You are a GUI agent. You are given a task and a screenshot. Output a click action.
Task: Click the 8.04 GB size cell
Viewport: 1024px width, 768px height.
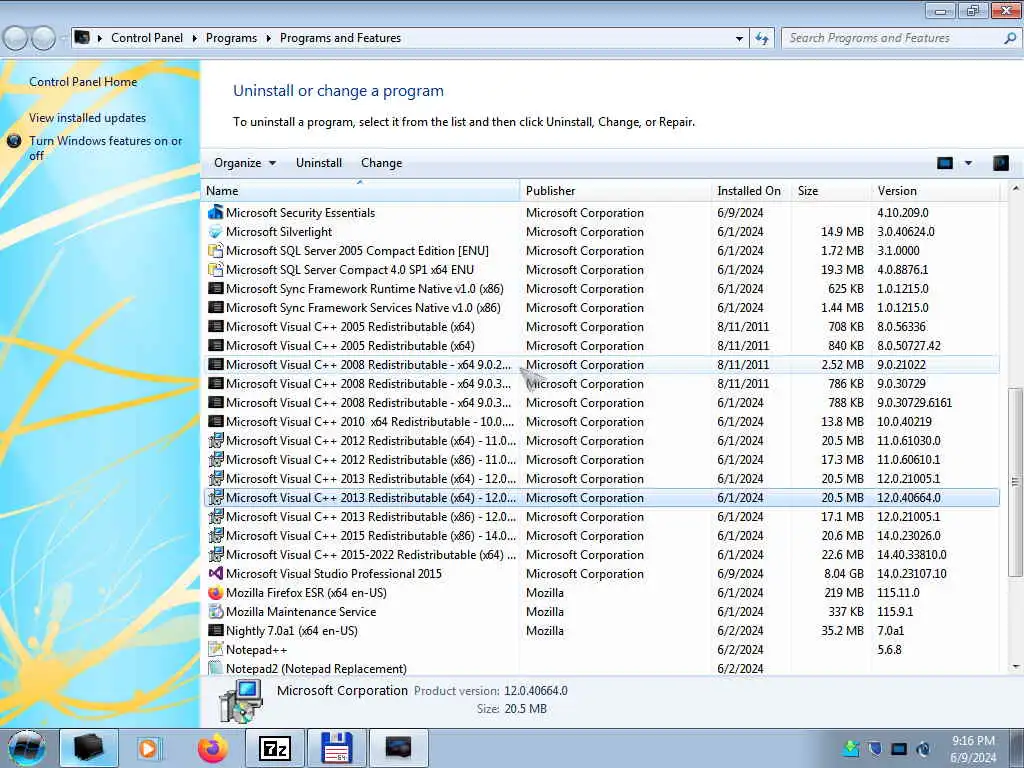pos(844,573)
